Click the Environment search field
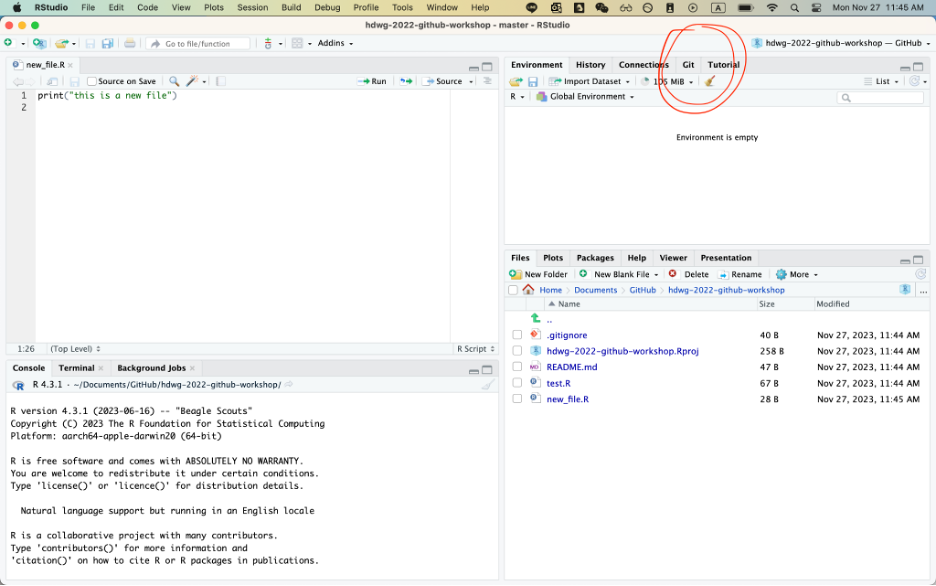Screen dimensions: 936x586 (x=880, y=97)
